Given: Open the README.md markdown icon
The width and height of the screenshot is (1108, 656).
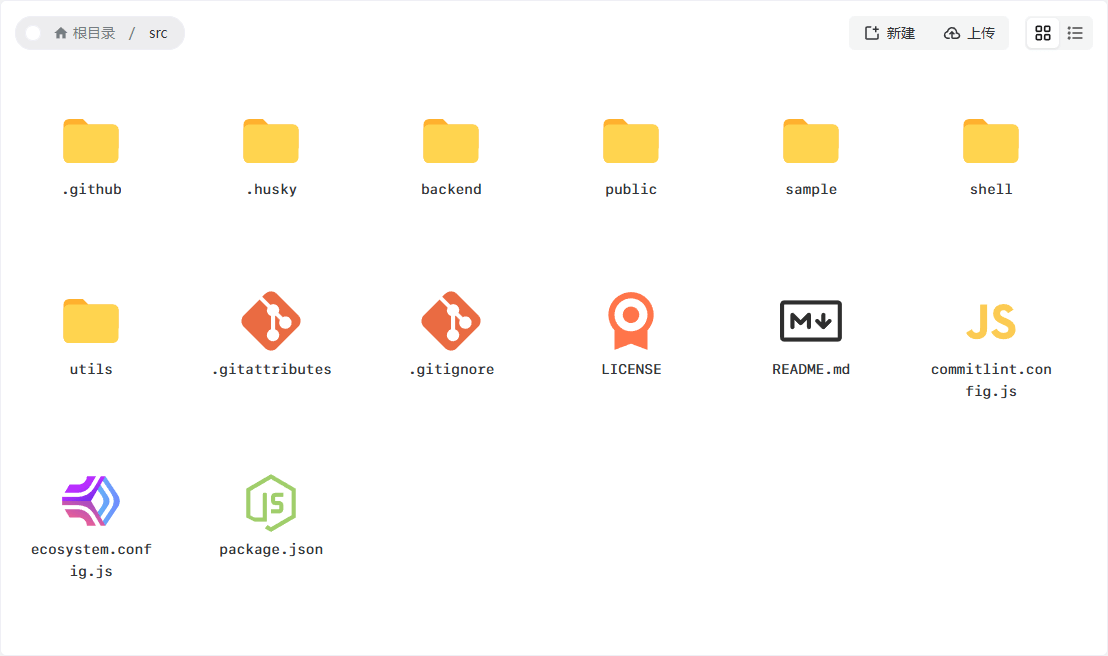Looking at the screenshot, I should (811, 321).
